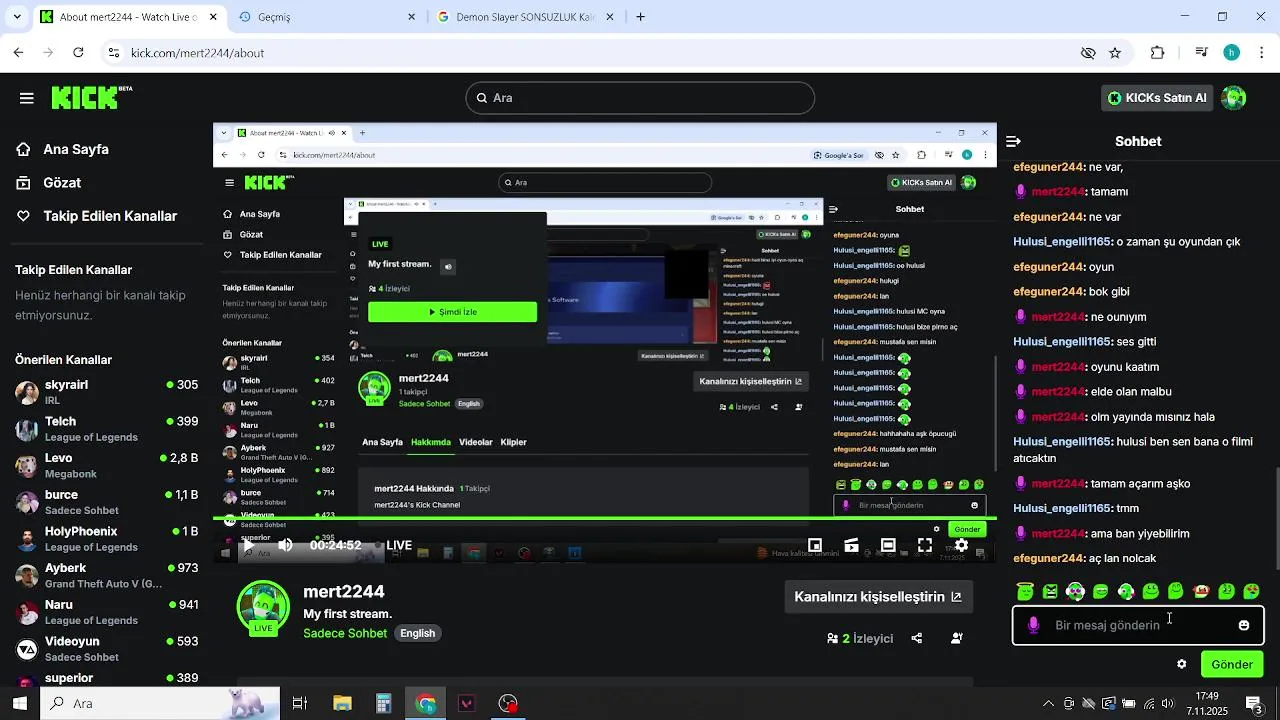Click the KICK beta logo
Image resolution: width=1280 pixels, height=720 pixels.
coord(91,97)
